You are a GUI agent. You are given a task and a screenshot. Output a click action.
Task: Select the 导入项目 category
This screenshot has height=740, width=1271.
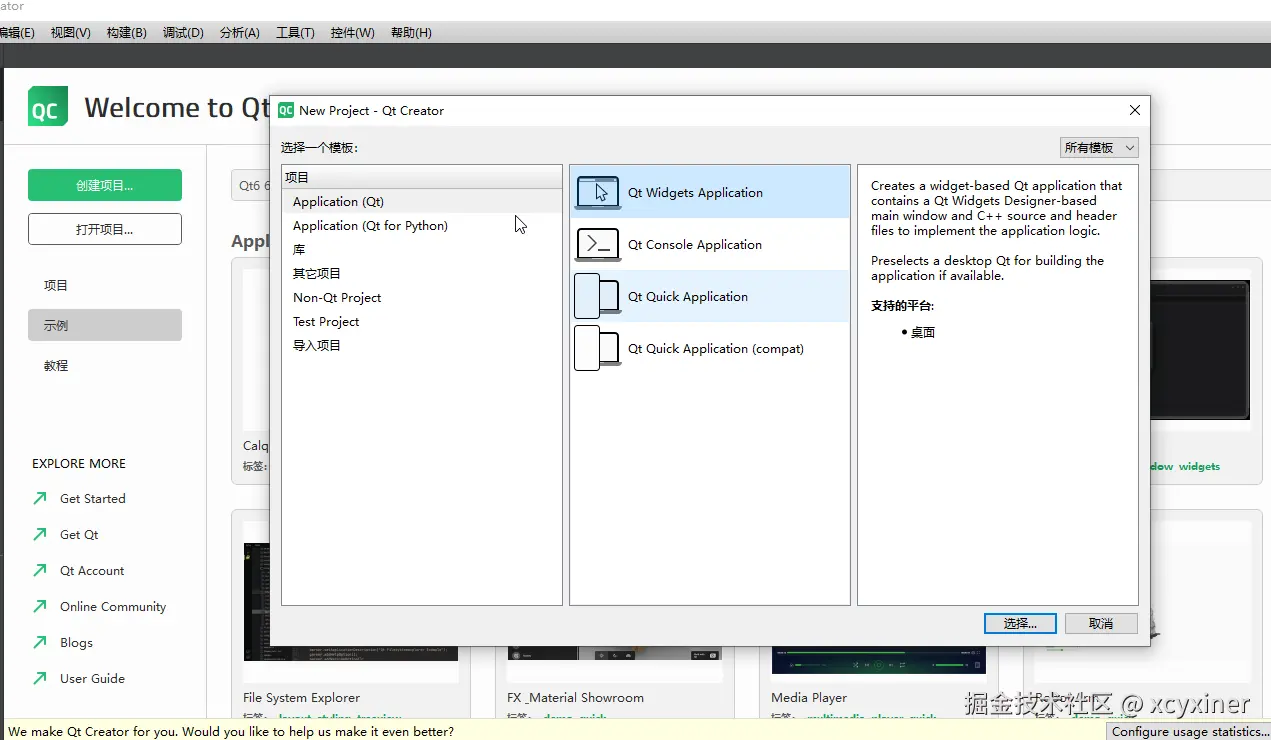[422, 345]
